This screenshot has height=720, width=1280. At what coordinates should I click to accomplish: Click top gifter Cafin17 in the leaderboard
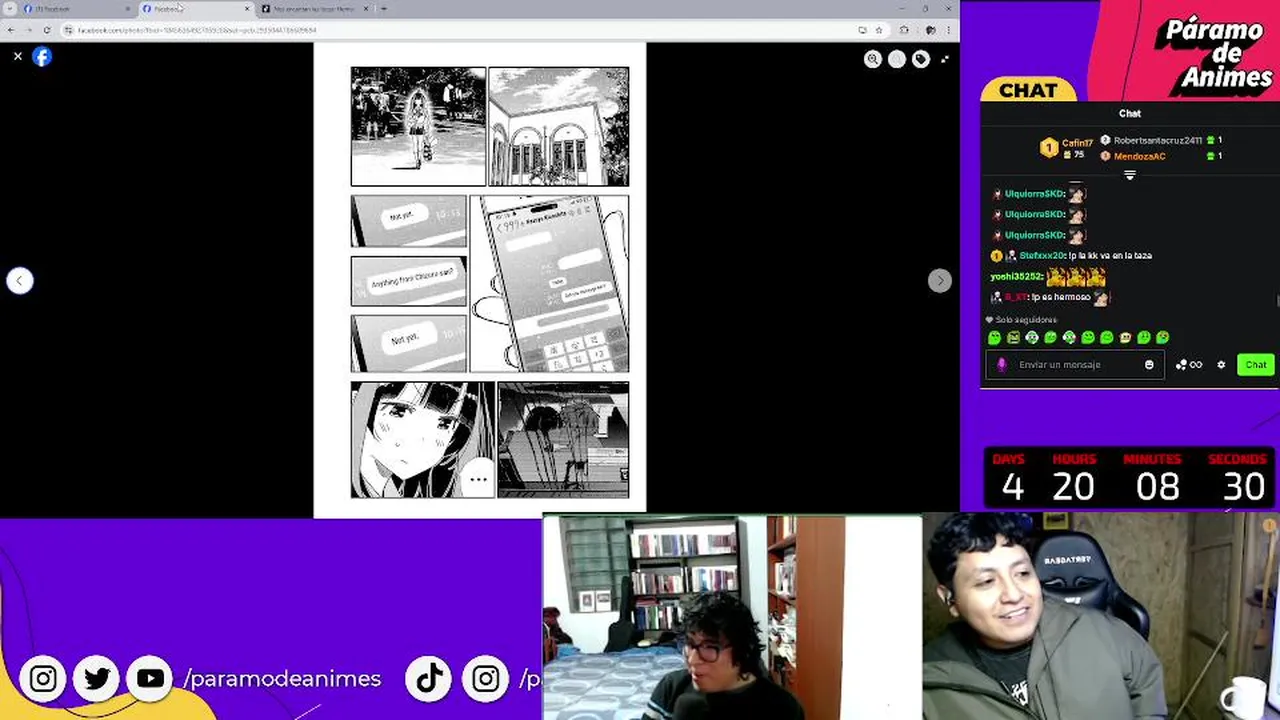(1066, 148)
